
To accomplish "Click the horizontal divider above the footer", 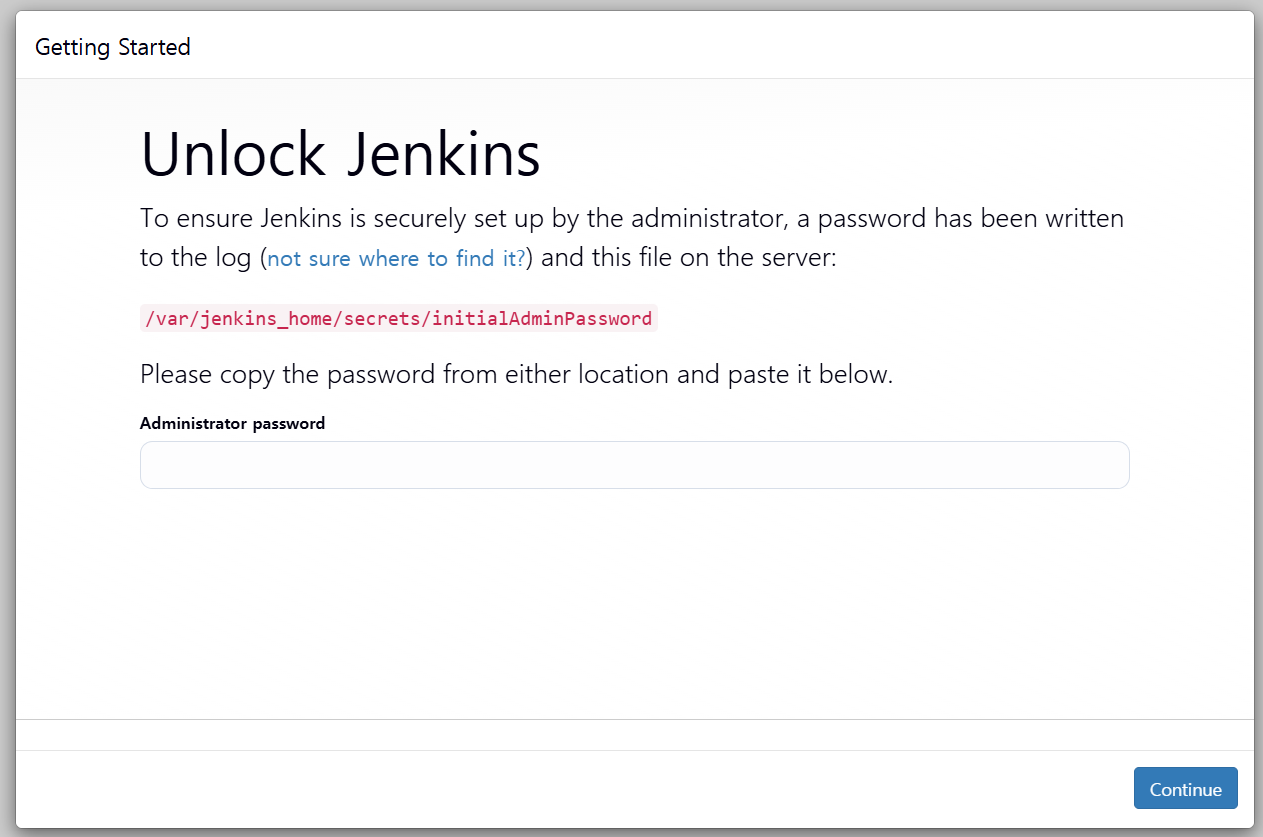I will (634, 719).
